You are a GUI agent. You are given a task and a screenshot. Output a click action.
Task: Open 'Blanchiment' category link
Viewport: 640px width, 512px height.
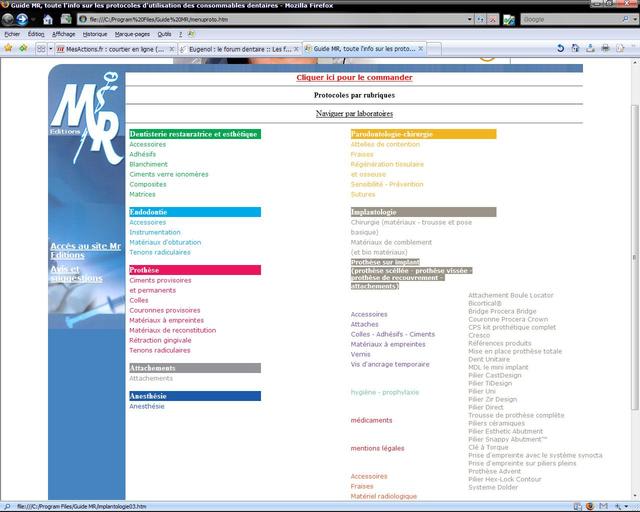click(x=149, y=164)
